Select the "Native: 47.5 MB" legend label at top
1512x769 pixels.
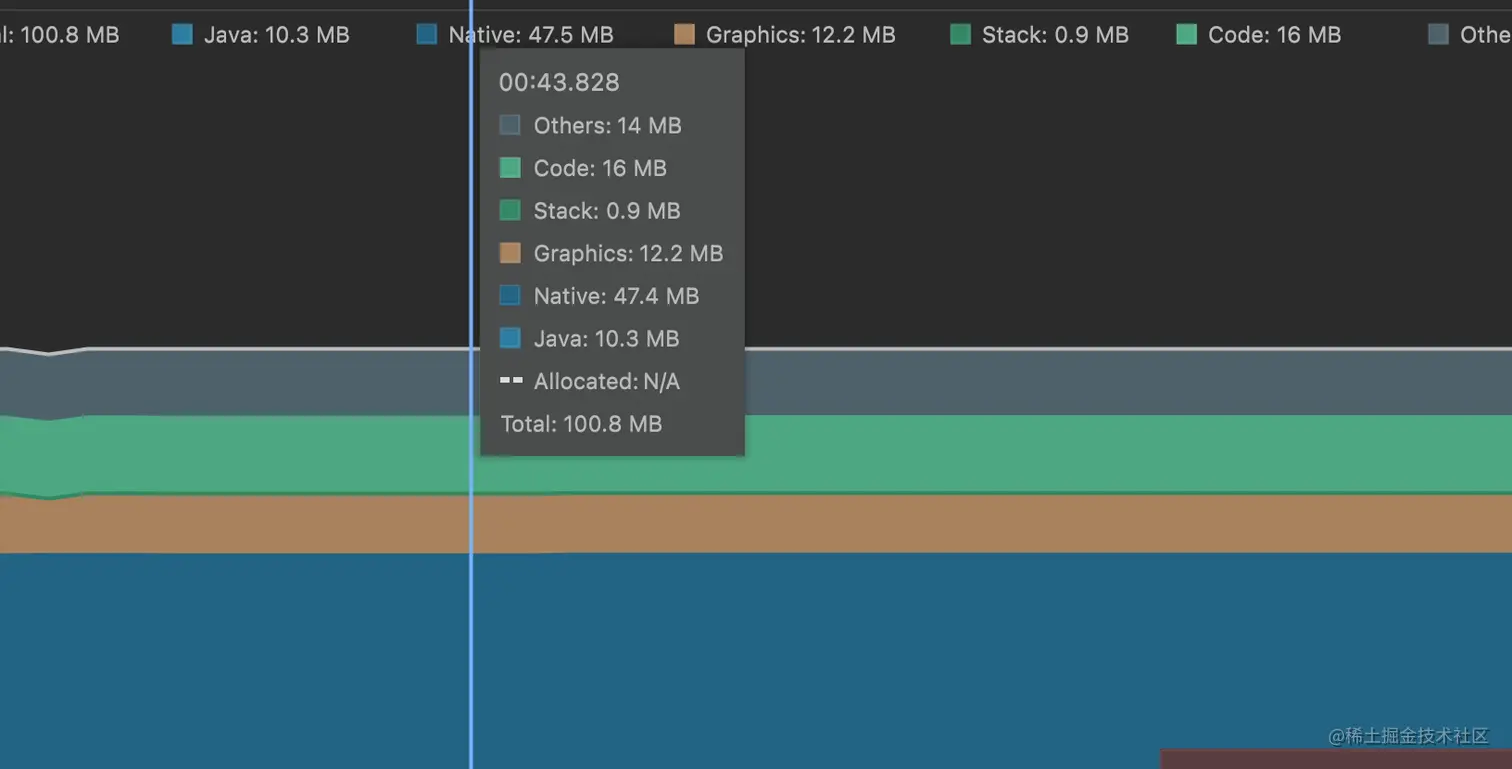pos(531,35)
